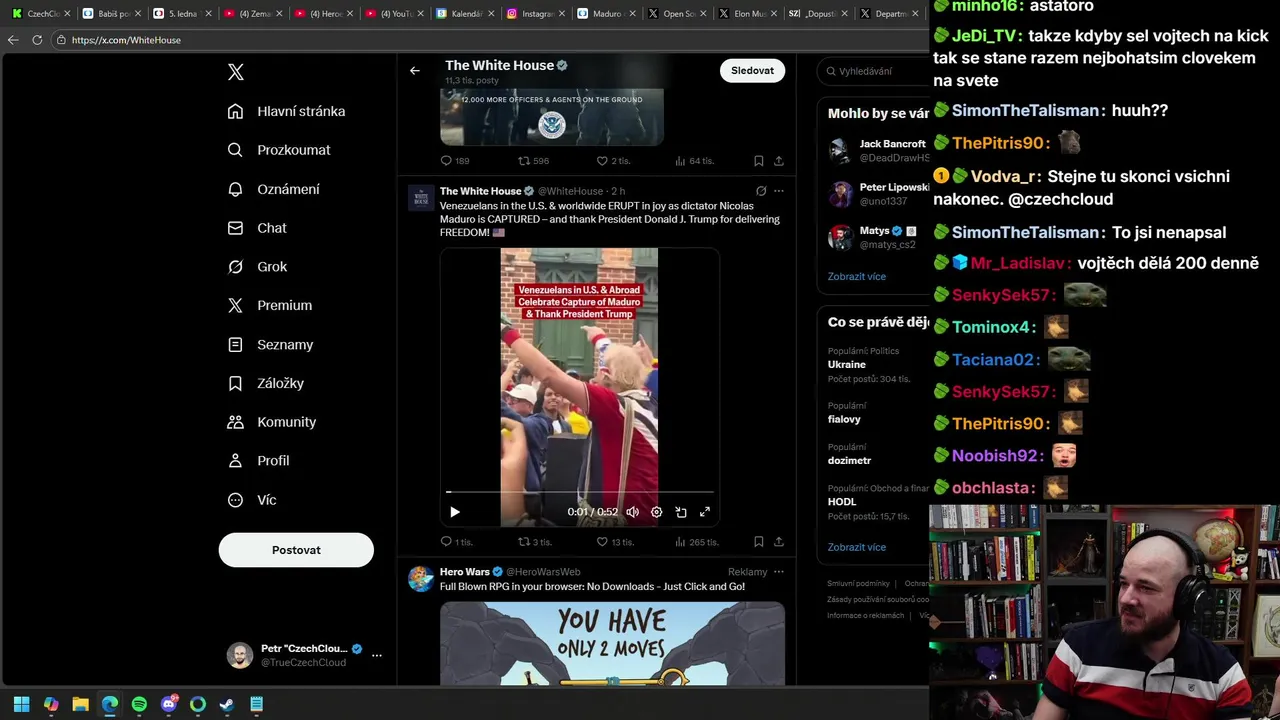Click the browser back arrow

point(13,40)
